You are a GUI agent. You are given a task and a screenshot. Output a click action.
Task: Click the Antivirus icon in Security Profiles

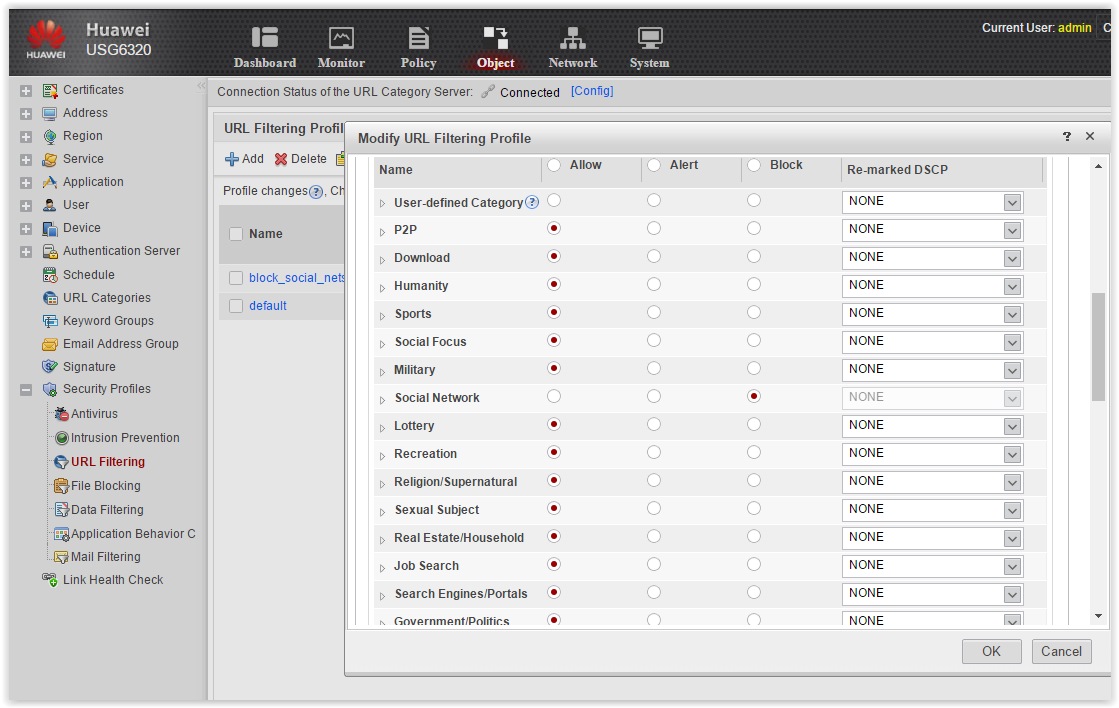point(62,413)
